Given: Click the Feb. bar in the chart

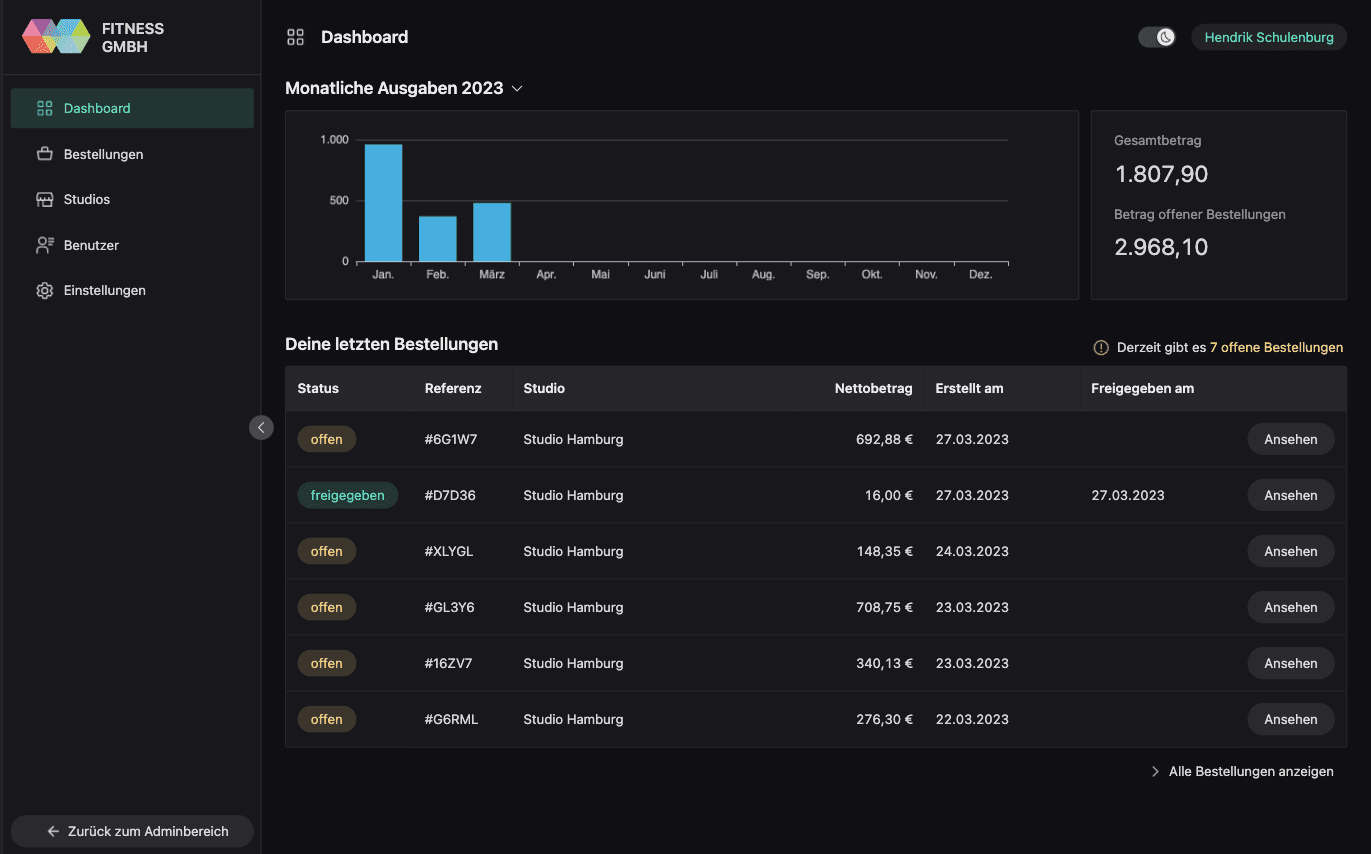Looking at the screenshot, I should (x=438, y=239).
